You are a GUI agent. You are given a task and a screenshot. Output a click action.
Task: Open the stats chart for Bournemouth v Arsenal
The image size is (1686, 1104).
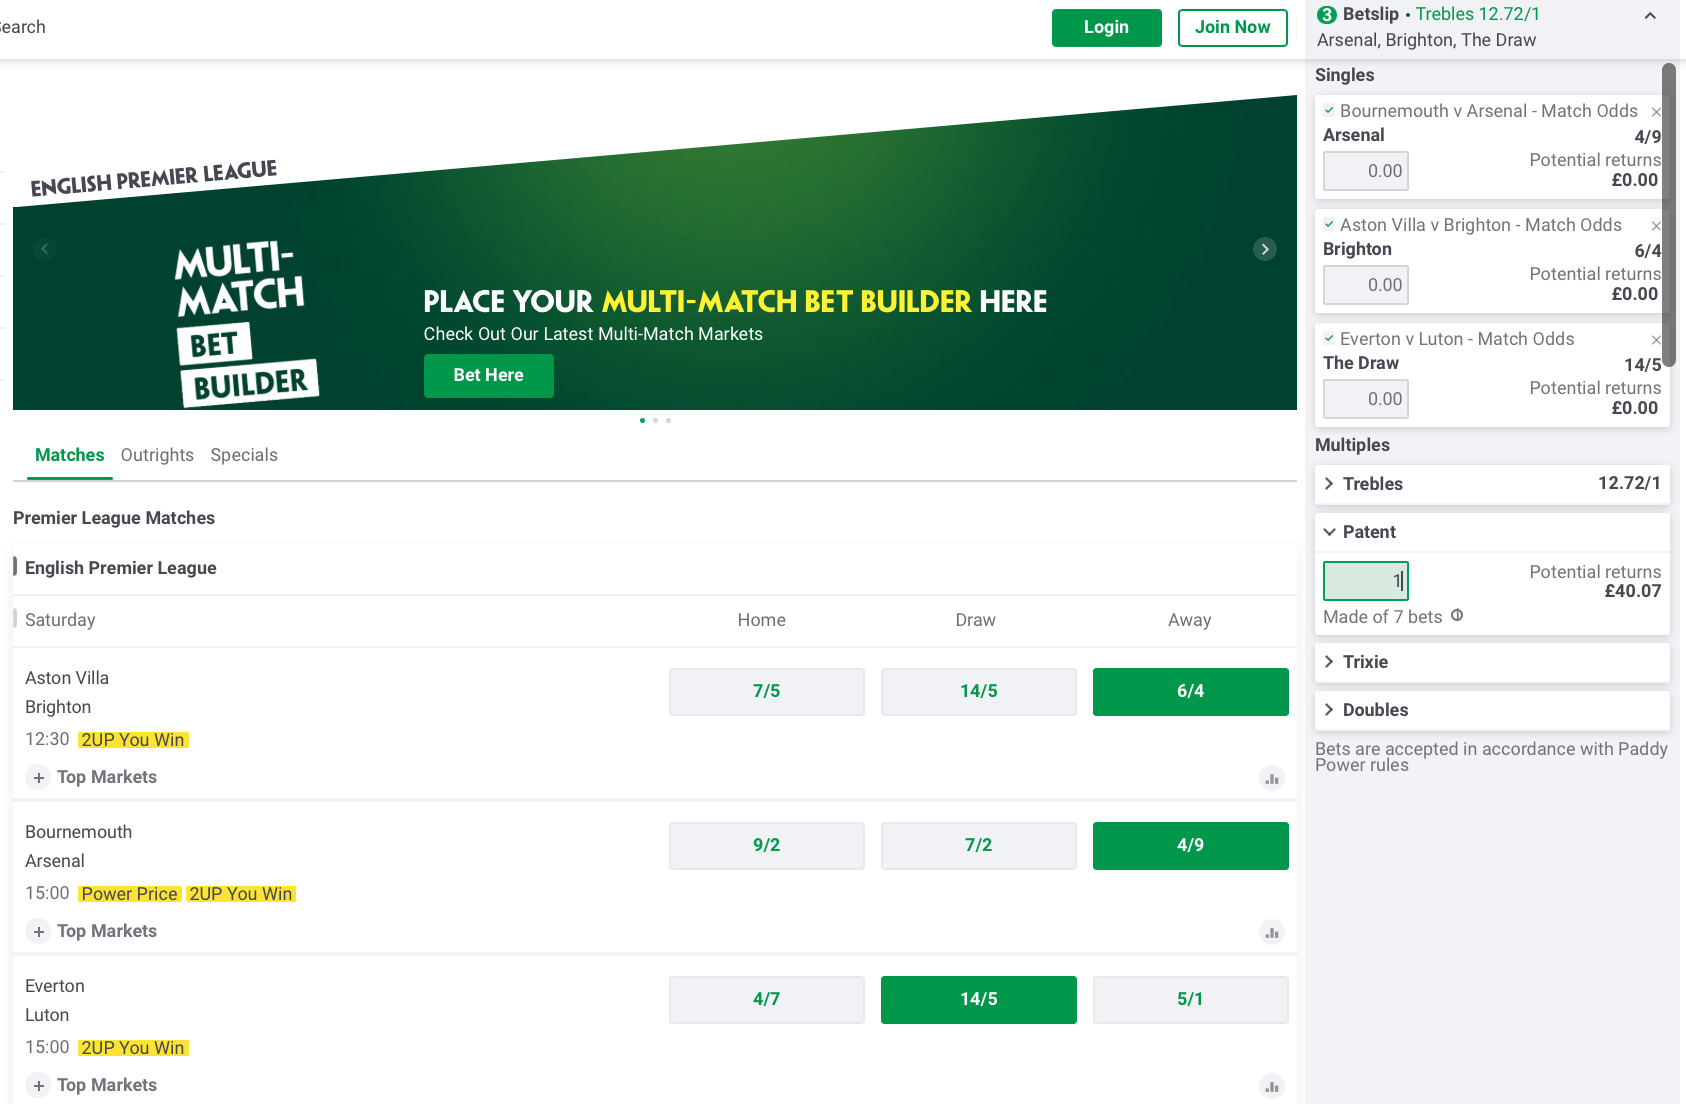point(1271,931)
